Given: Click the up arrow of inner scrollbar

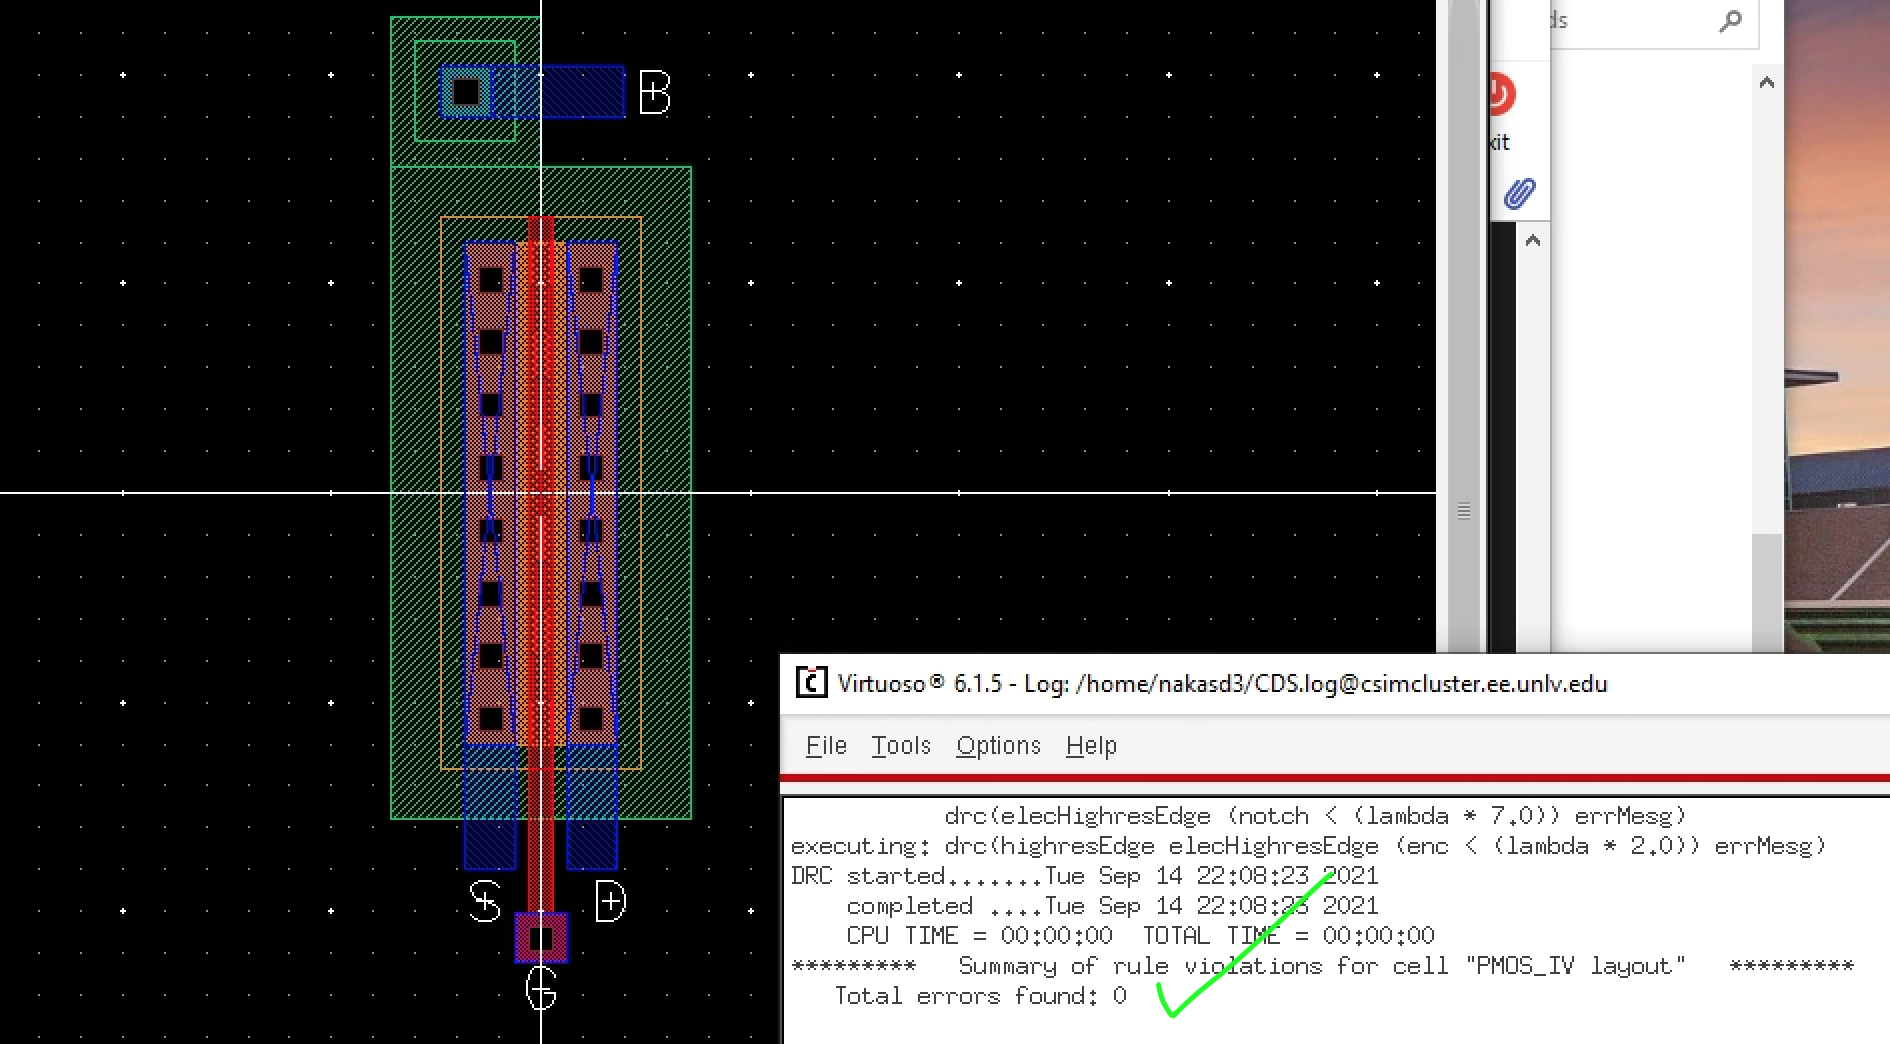Looking at the screenshot, I should click(1533, 241).
